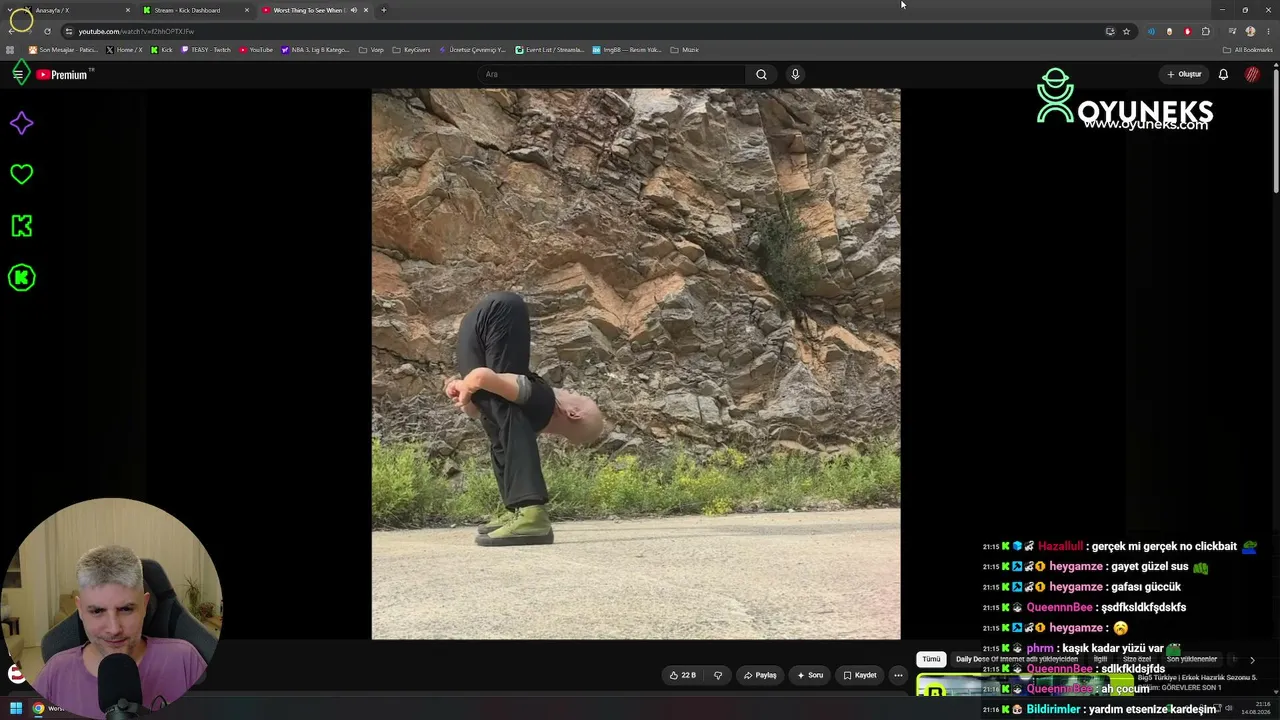The image size is (1280, 720).
Task: Open the 'TEASY - Twitch' bookmark
Action: tap(206, 50)
